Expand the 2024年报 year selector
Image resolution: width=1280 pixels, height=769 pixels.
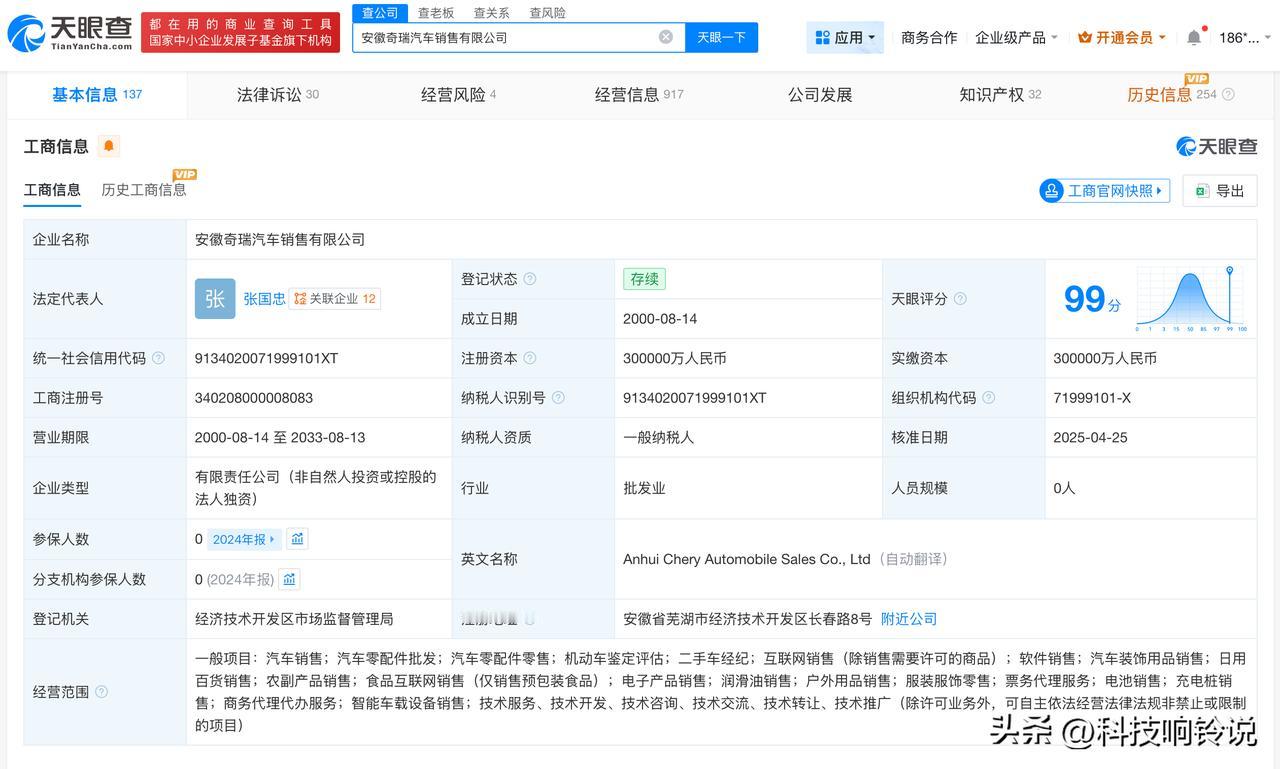244,539
